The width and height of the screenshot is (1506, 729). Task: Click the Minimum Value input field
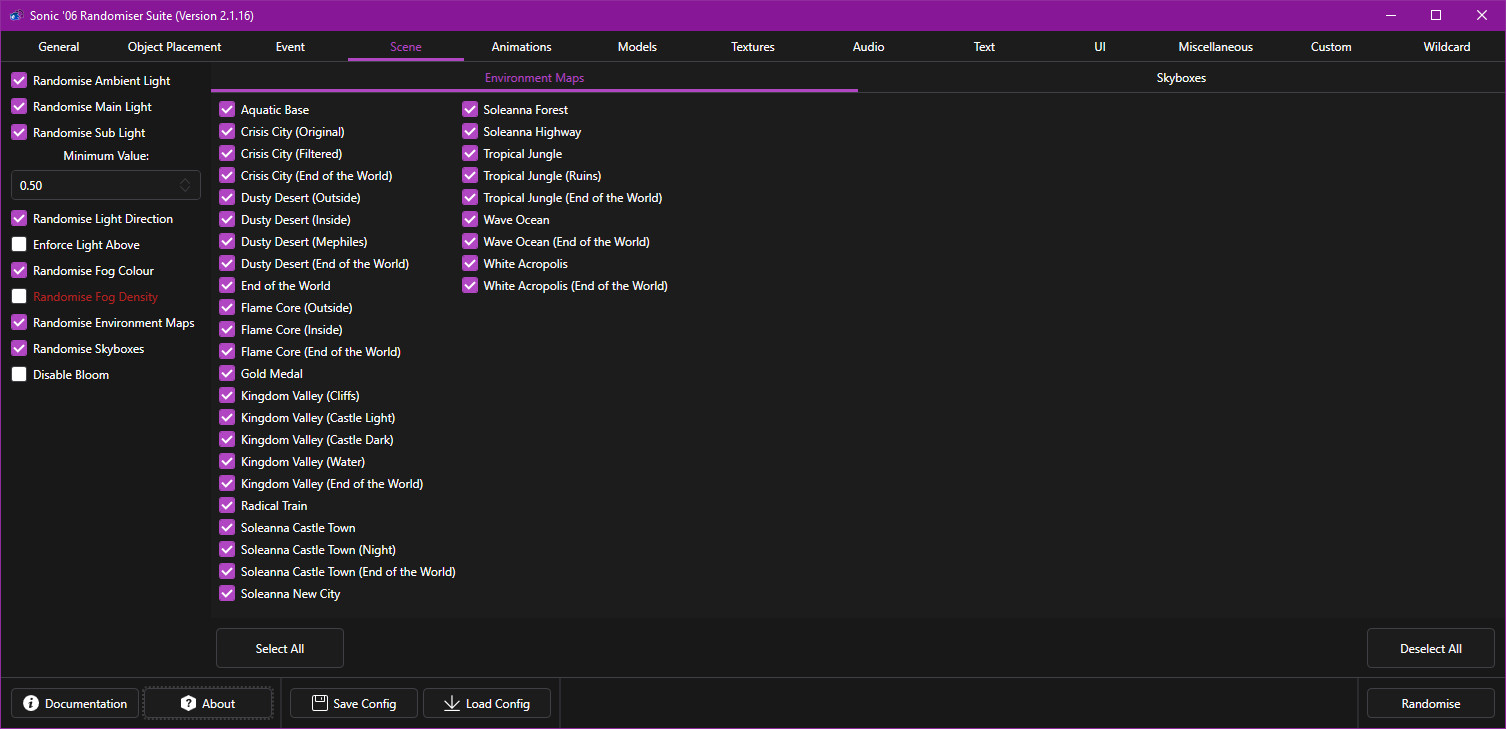click(x=95, y=185)
